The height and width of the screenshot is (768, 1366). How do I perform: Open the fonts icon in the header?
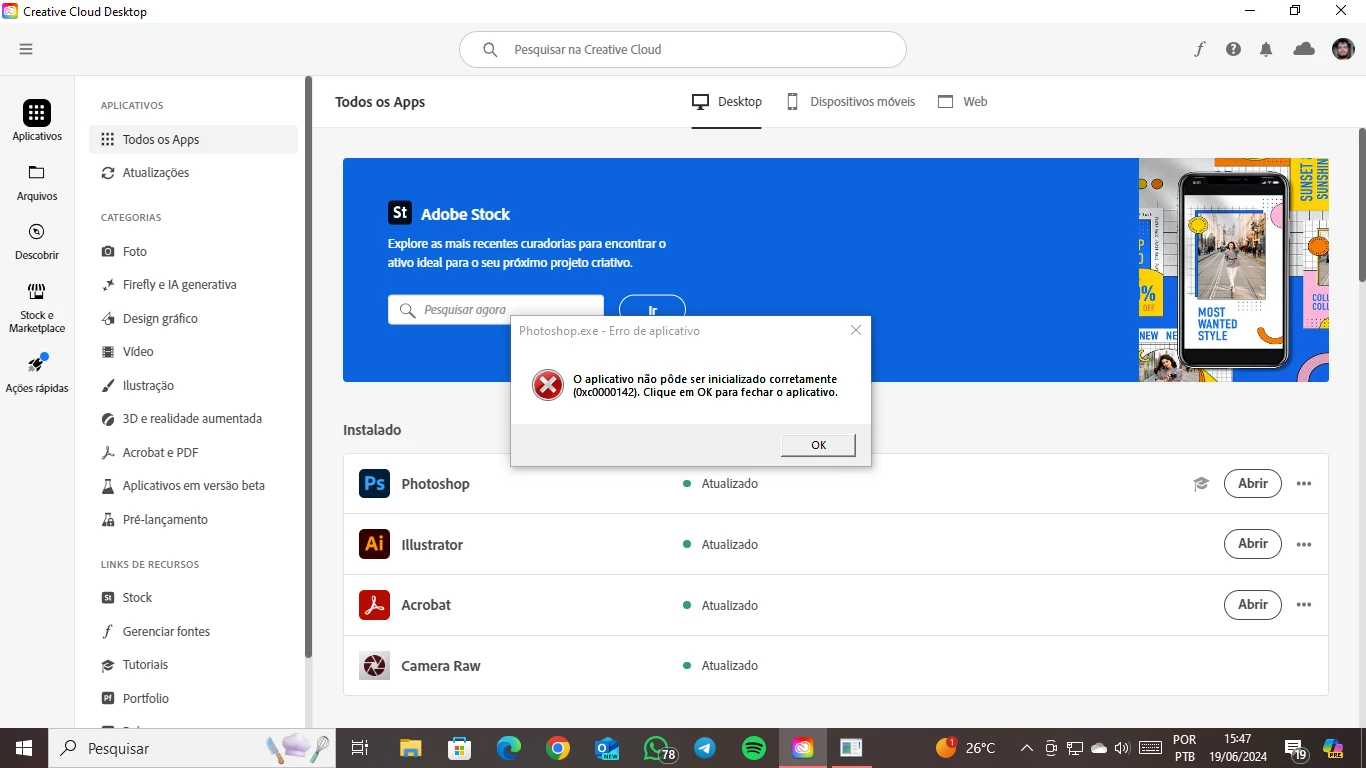(x=1200, y=49)
